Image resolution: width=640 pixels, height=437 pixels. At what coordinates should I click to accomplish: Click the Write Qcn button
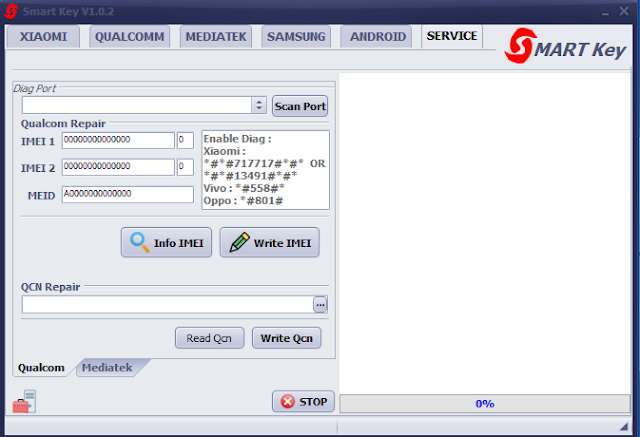point(287,338)
